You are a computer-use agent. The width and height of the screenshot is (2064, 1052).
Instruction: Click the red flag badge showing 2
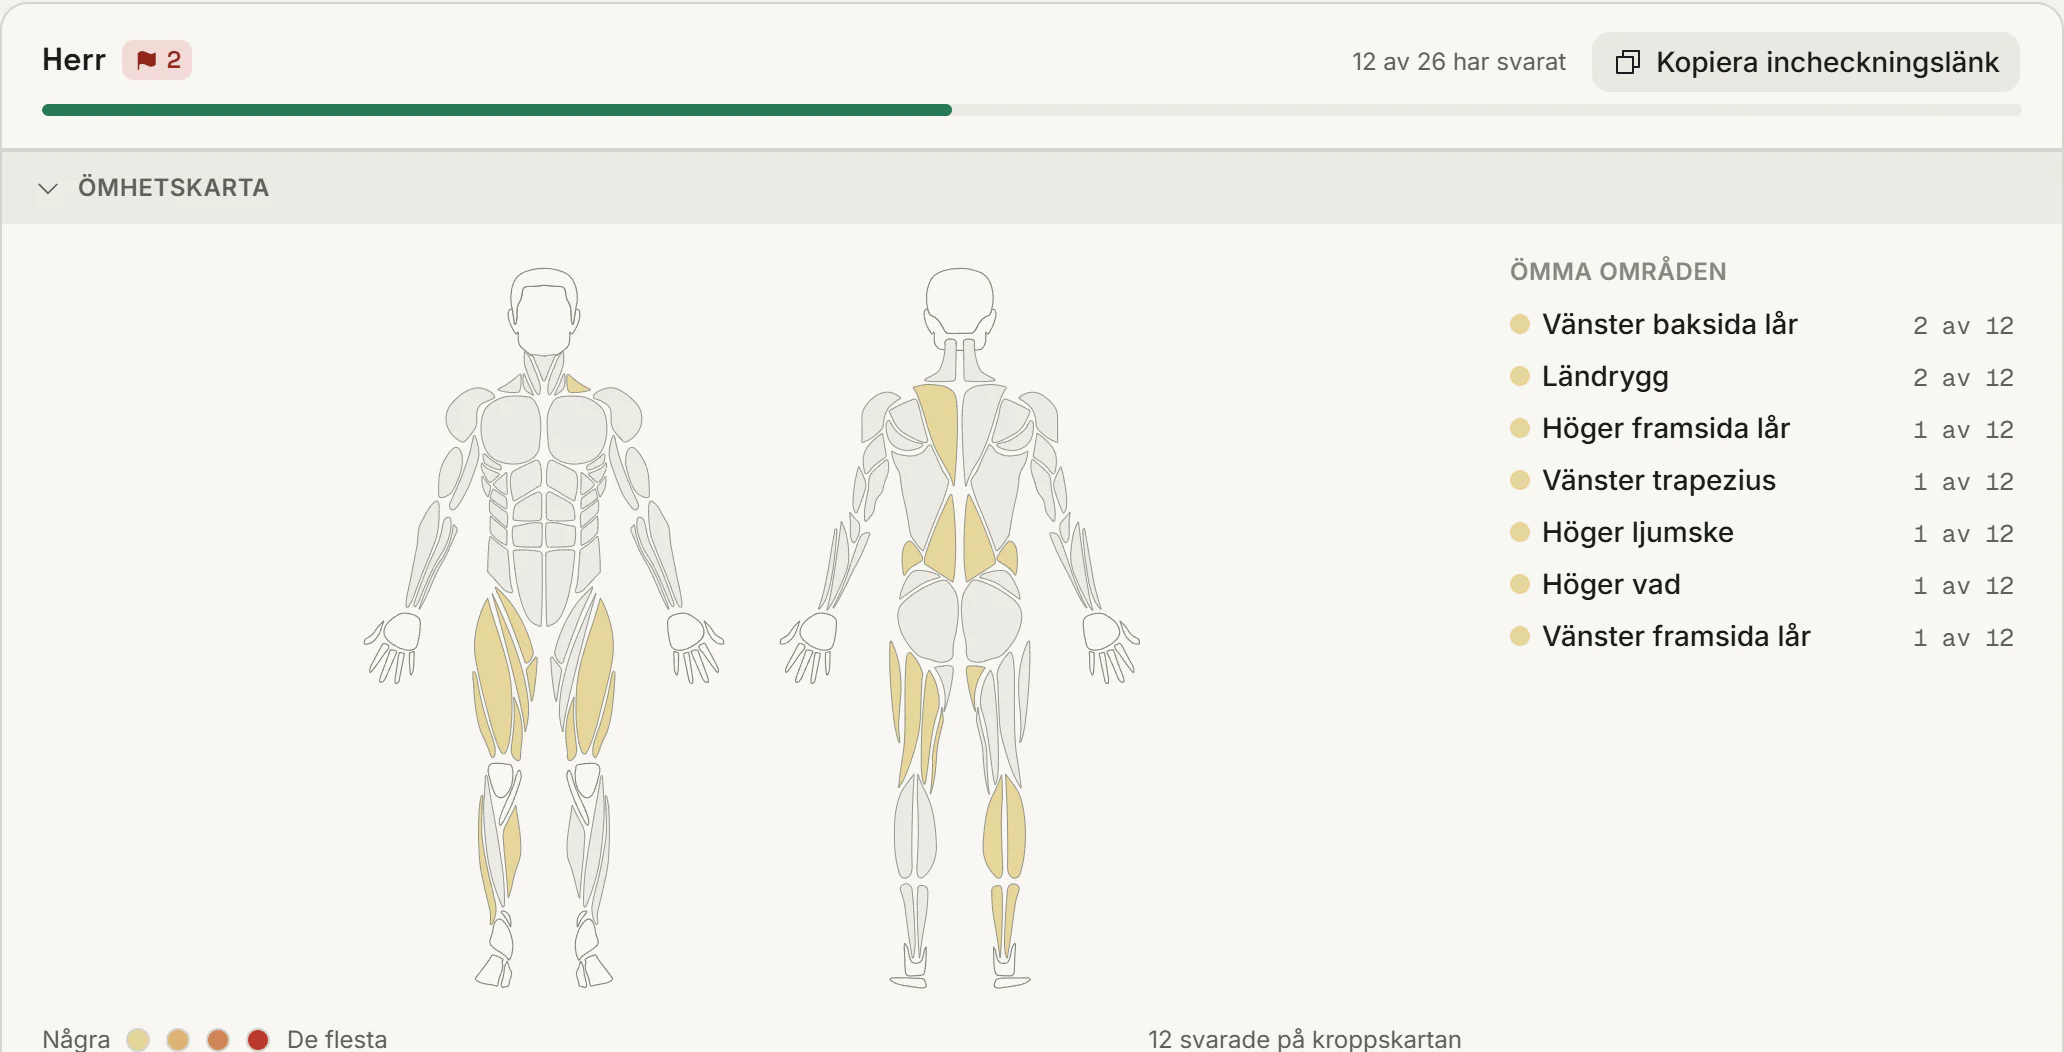[157, 60]
